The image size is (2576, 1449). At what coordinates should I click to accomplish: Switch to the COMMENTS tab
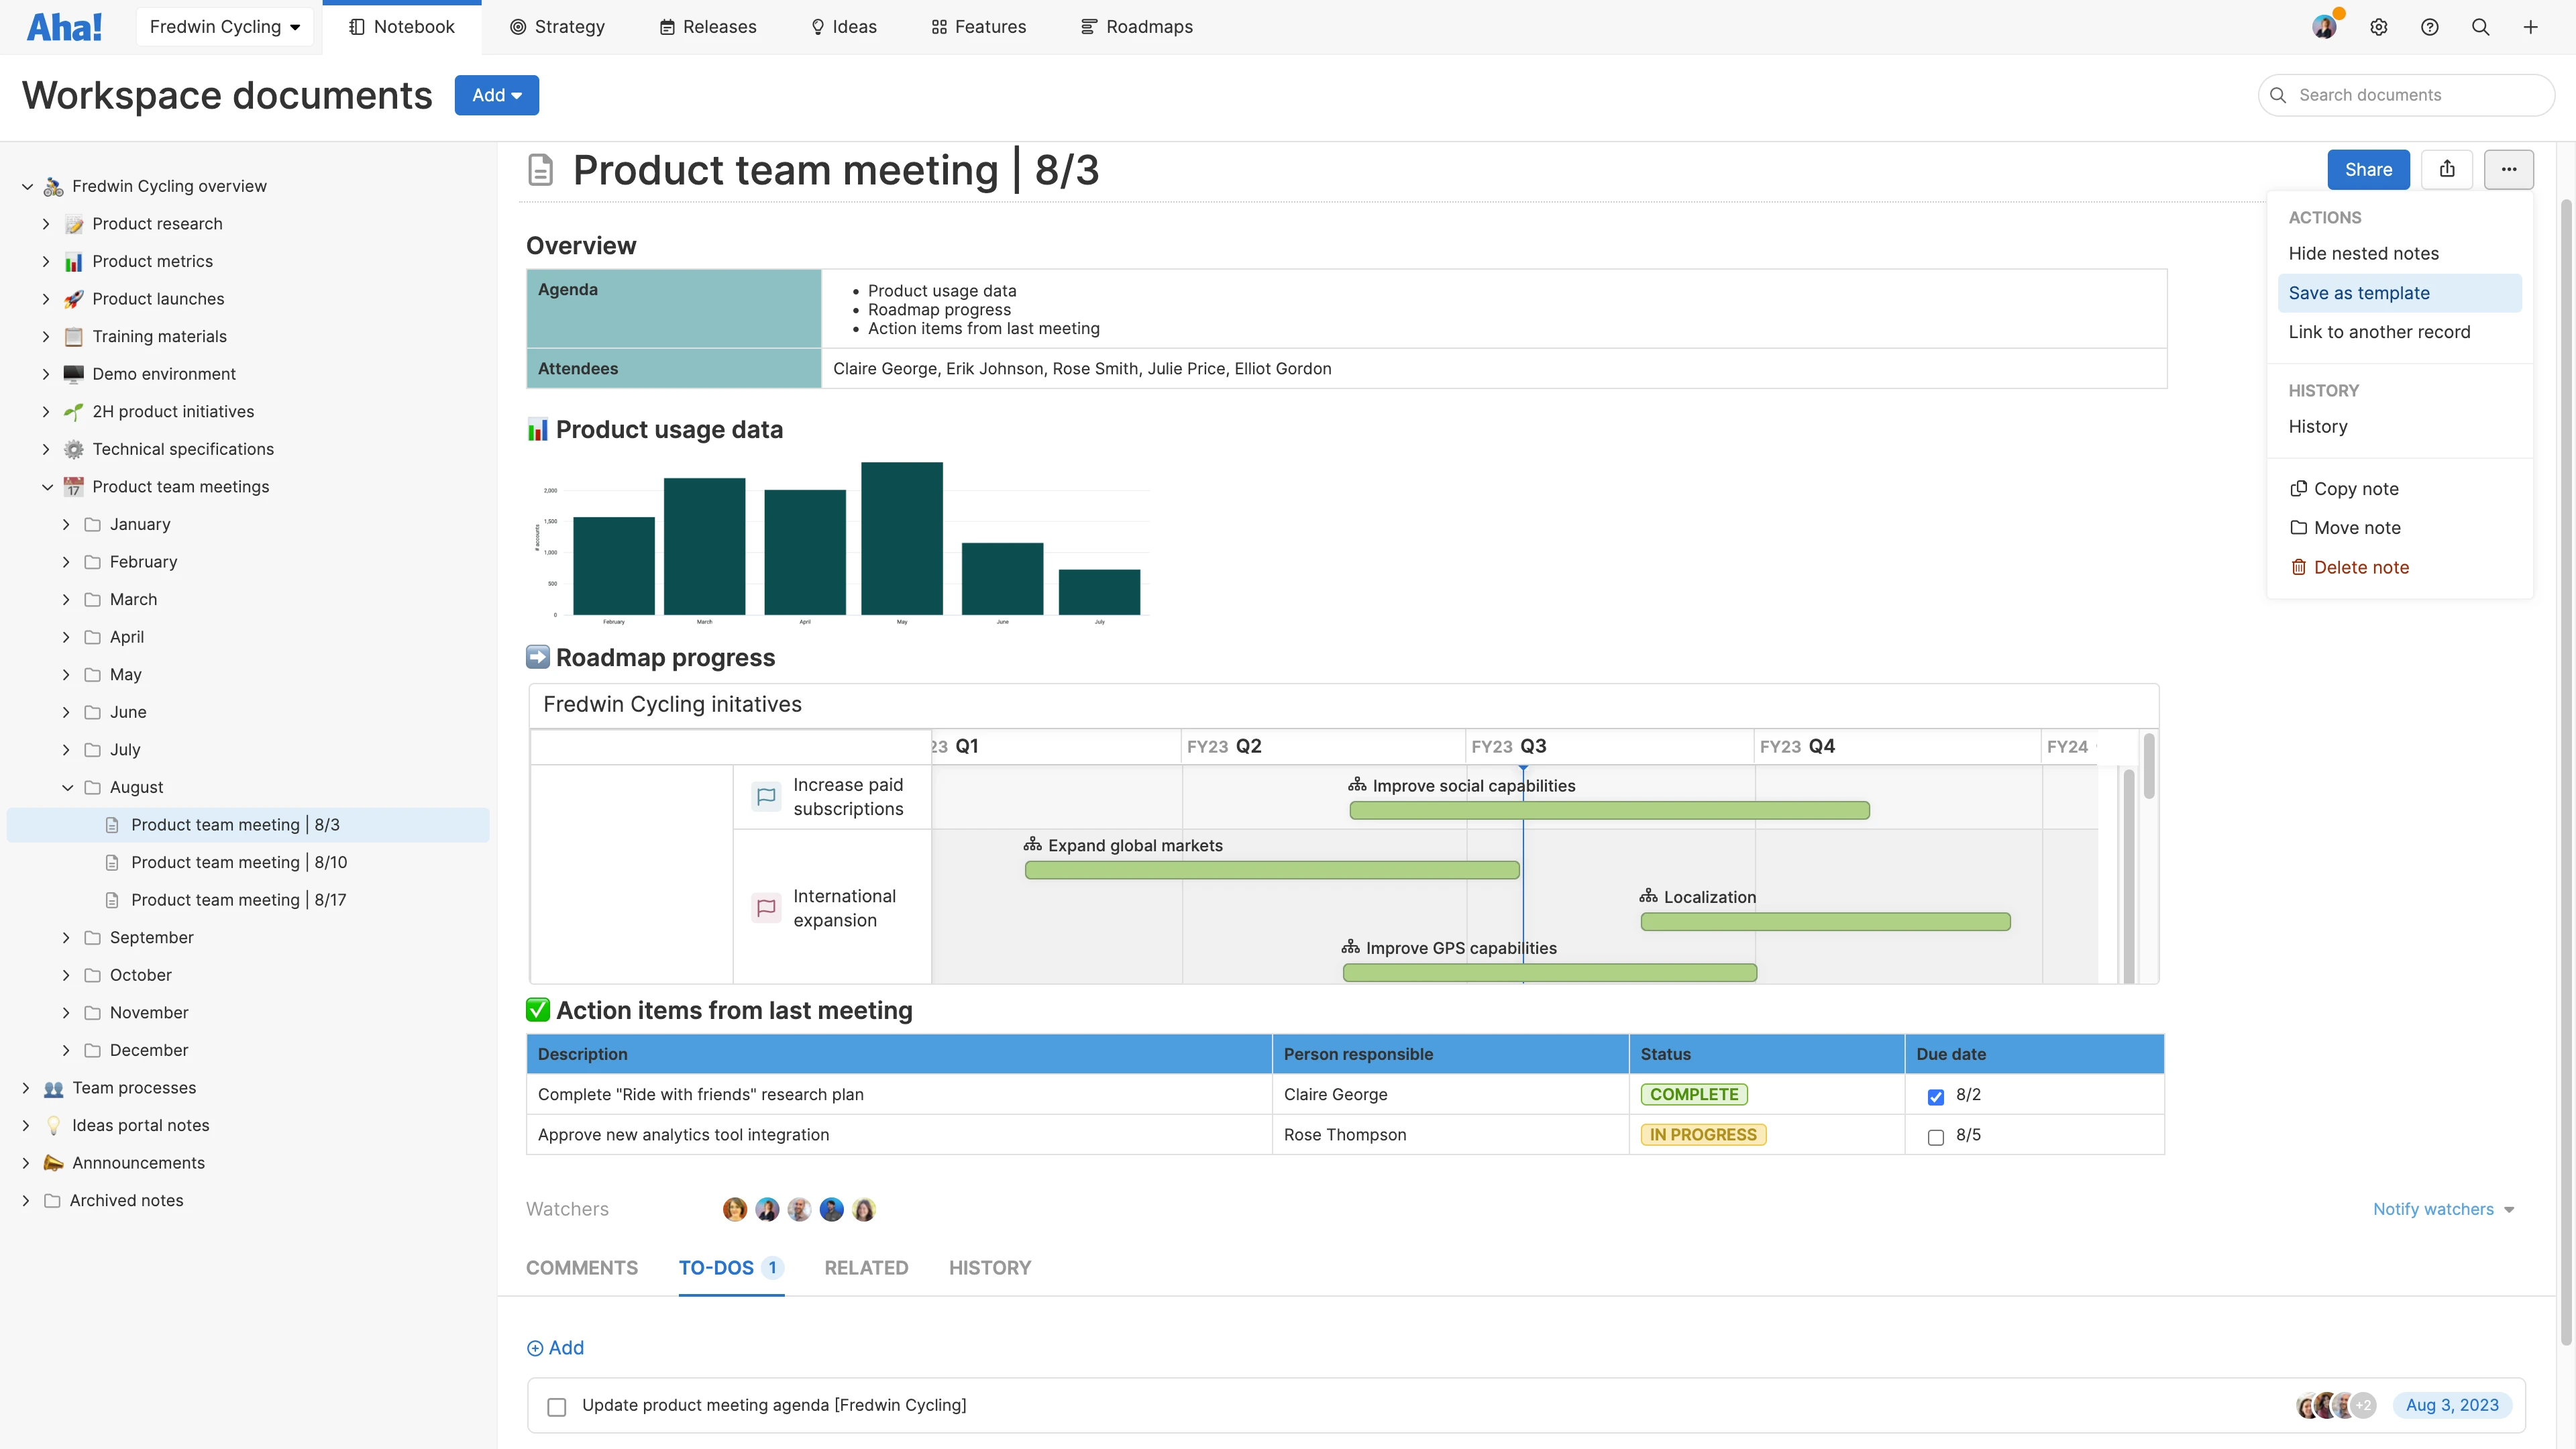(x=581, y=1267)
